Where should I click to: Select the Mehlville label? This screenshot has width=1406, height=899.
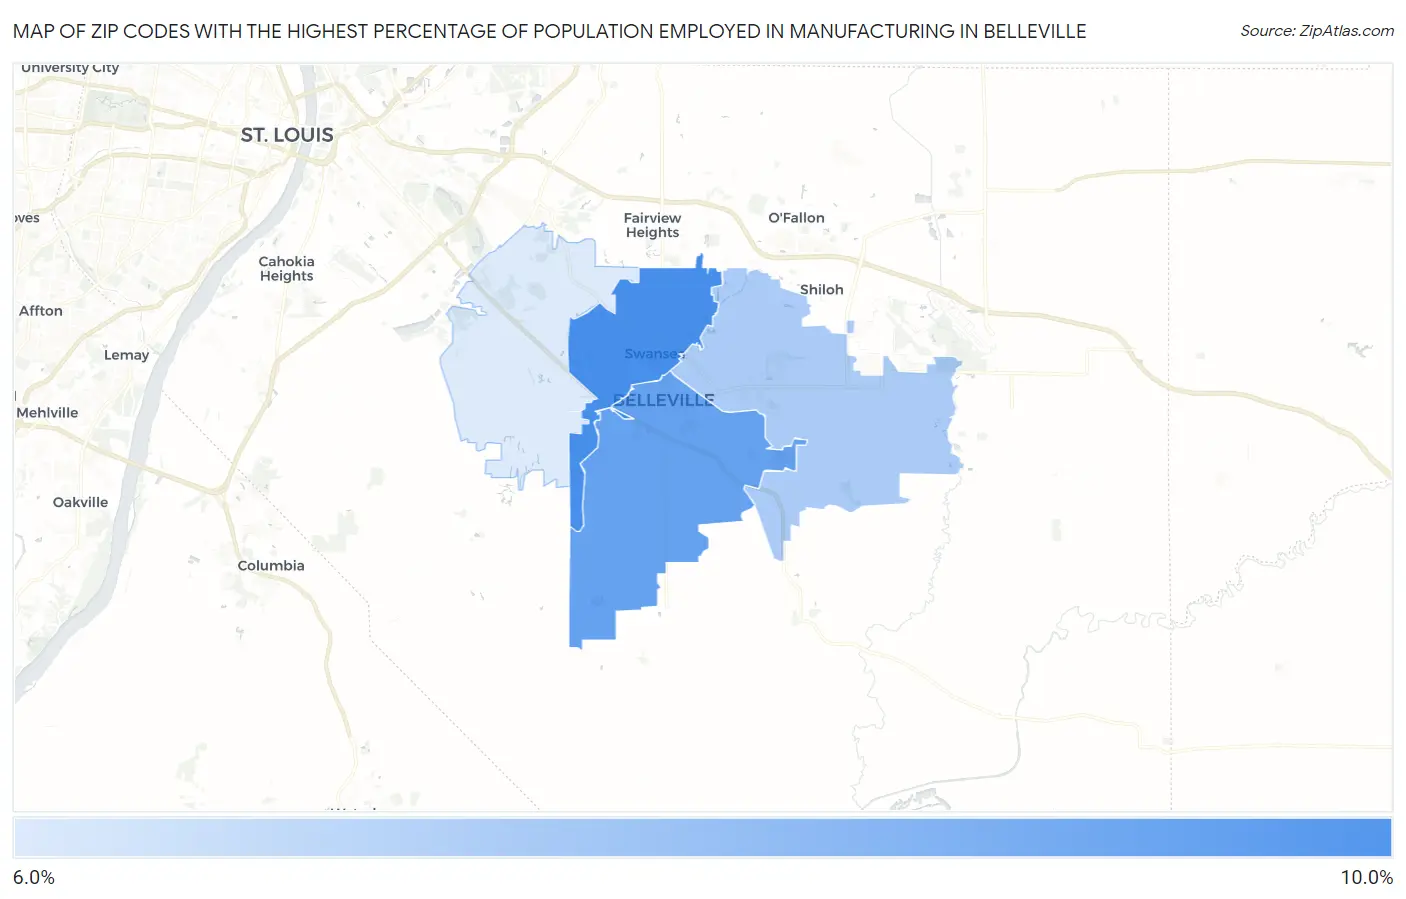pyautogui.click(x=47, y=413)
